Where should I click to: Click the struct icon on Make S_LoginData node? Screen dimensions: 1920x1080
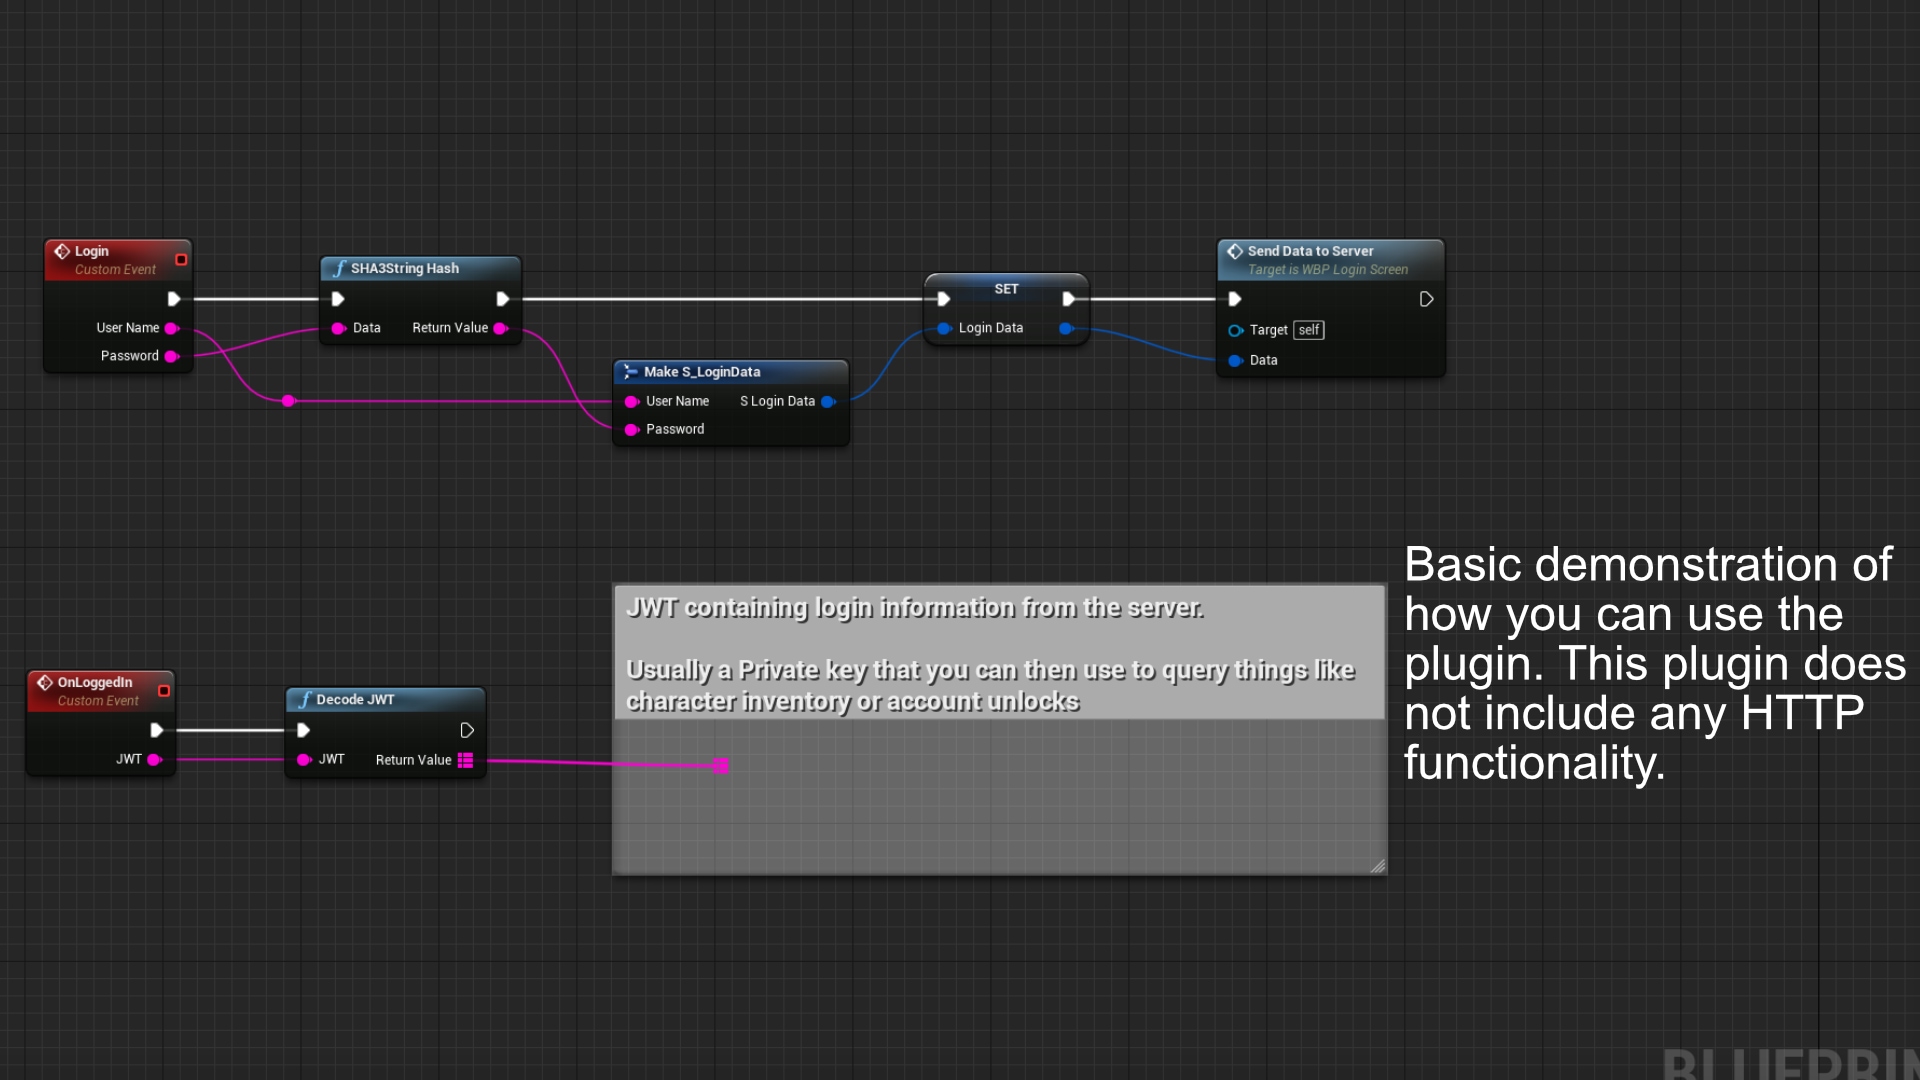coord(631,371)
